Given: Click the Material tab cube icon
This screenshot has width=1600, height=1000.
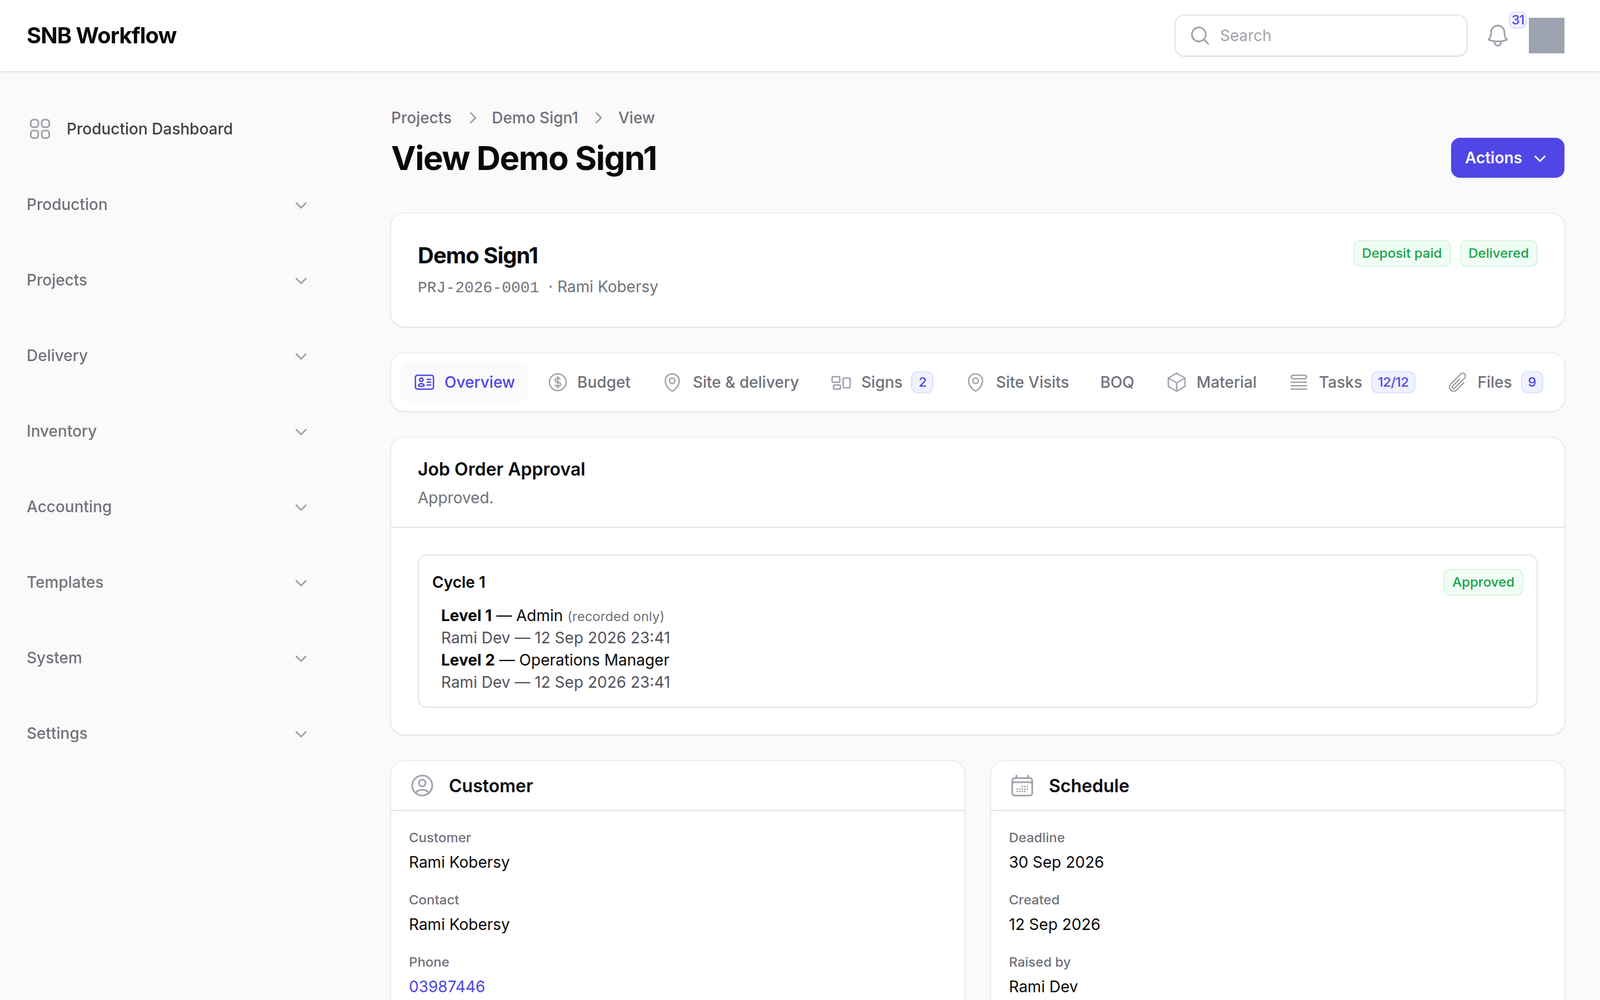Looking at the screenshot, I should coord(1176,382).
